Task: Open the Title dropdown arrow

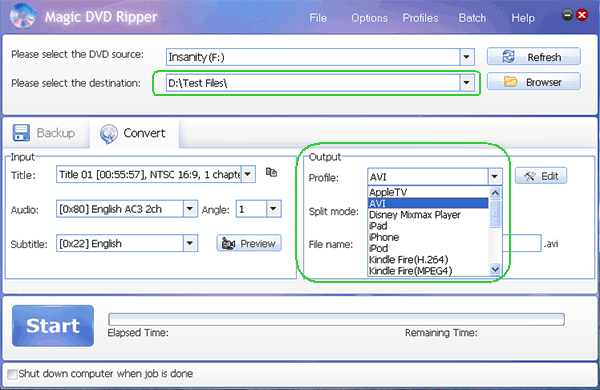Action: [x=248, y=175]
